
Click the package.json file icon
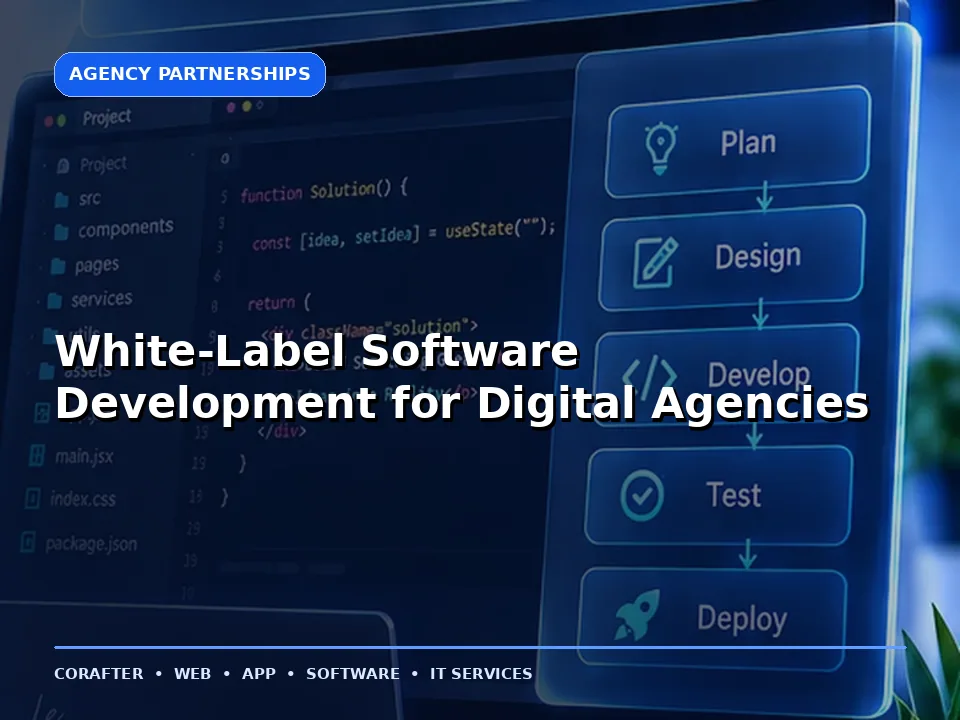point(28,542)
